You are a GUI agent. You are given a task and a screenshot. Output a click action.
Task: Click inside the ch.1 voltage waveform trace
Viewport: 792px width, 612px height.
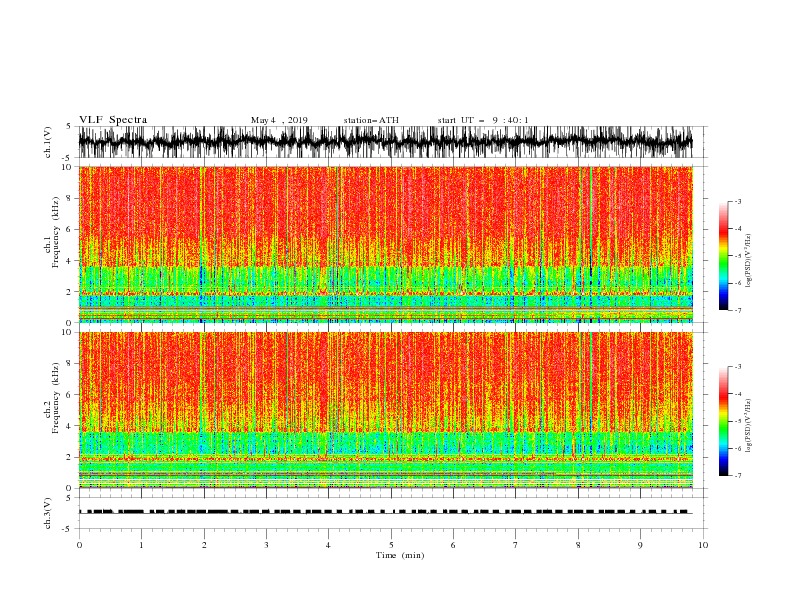[386, 142]
